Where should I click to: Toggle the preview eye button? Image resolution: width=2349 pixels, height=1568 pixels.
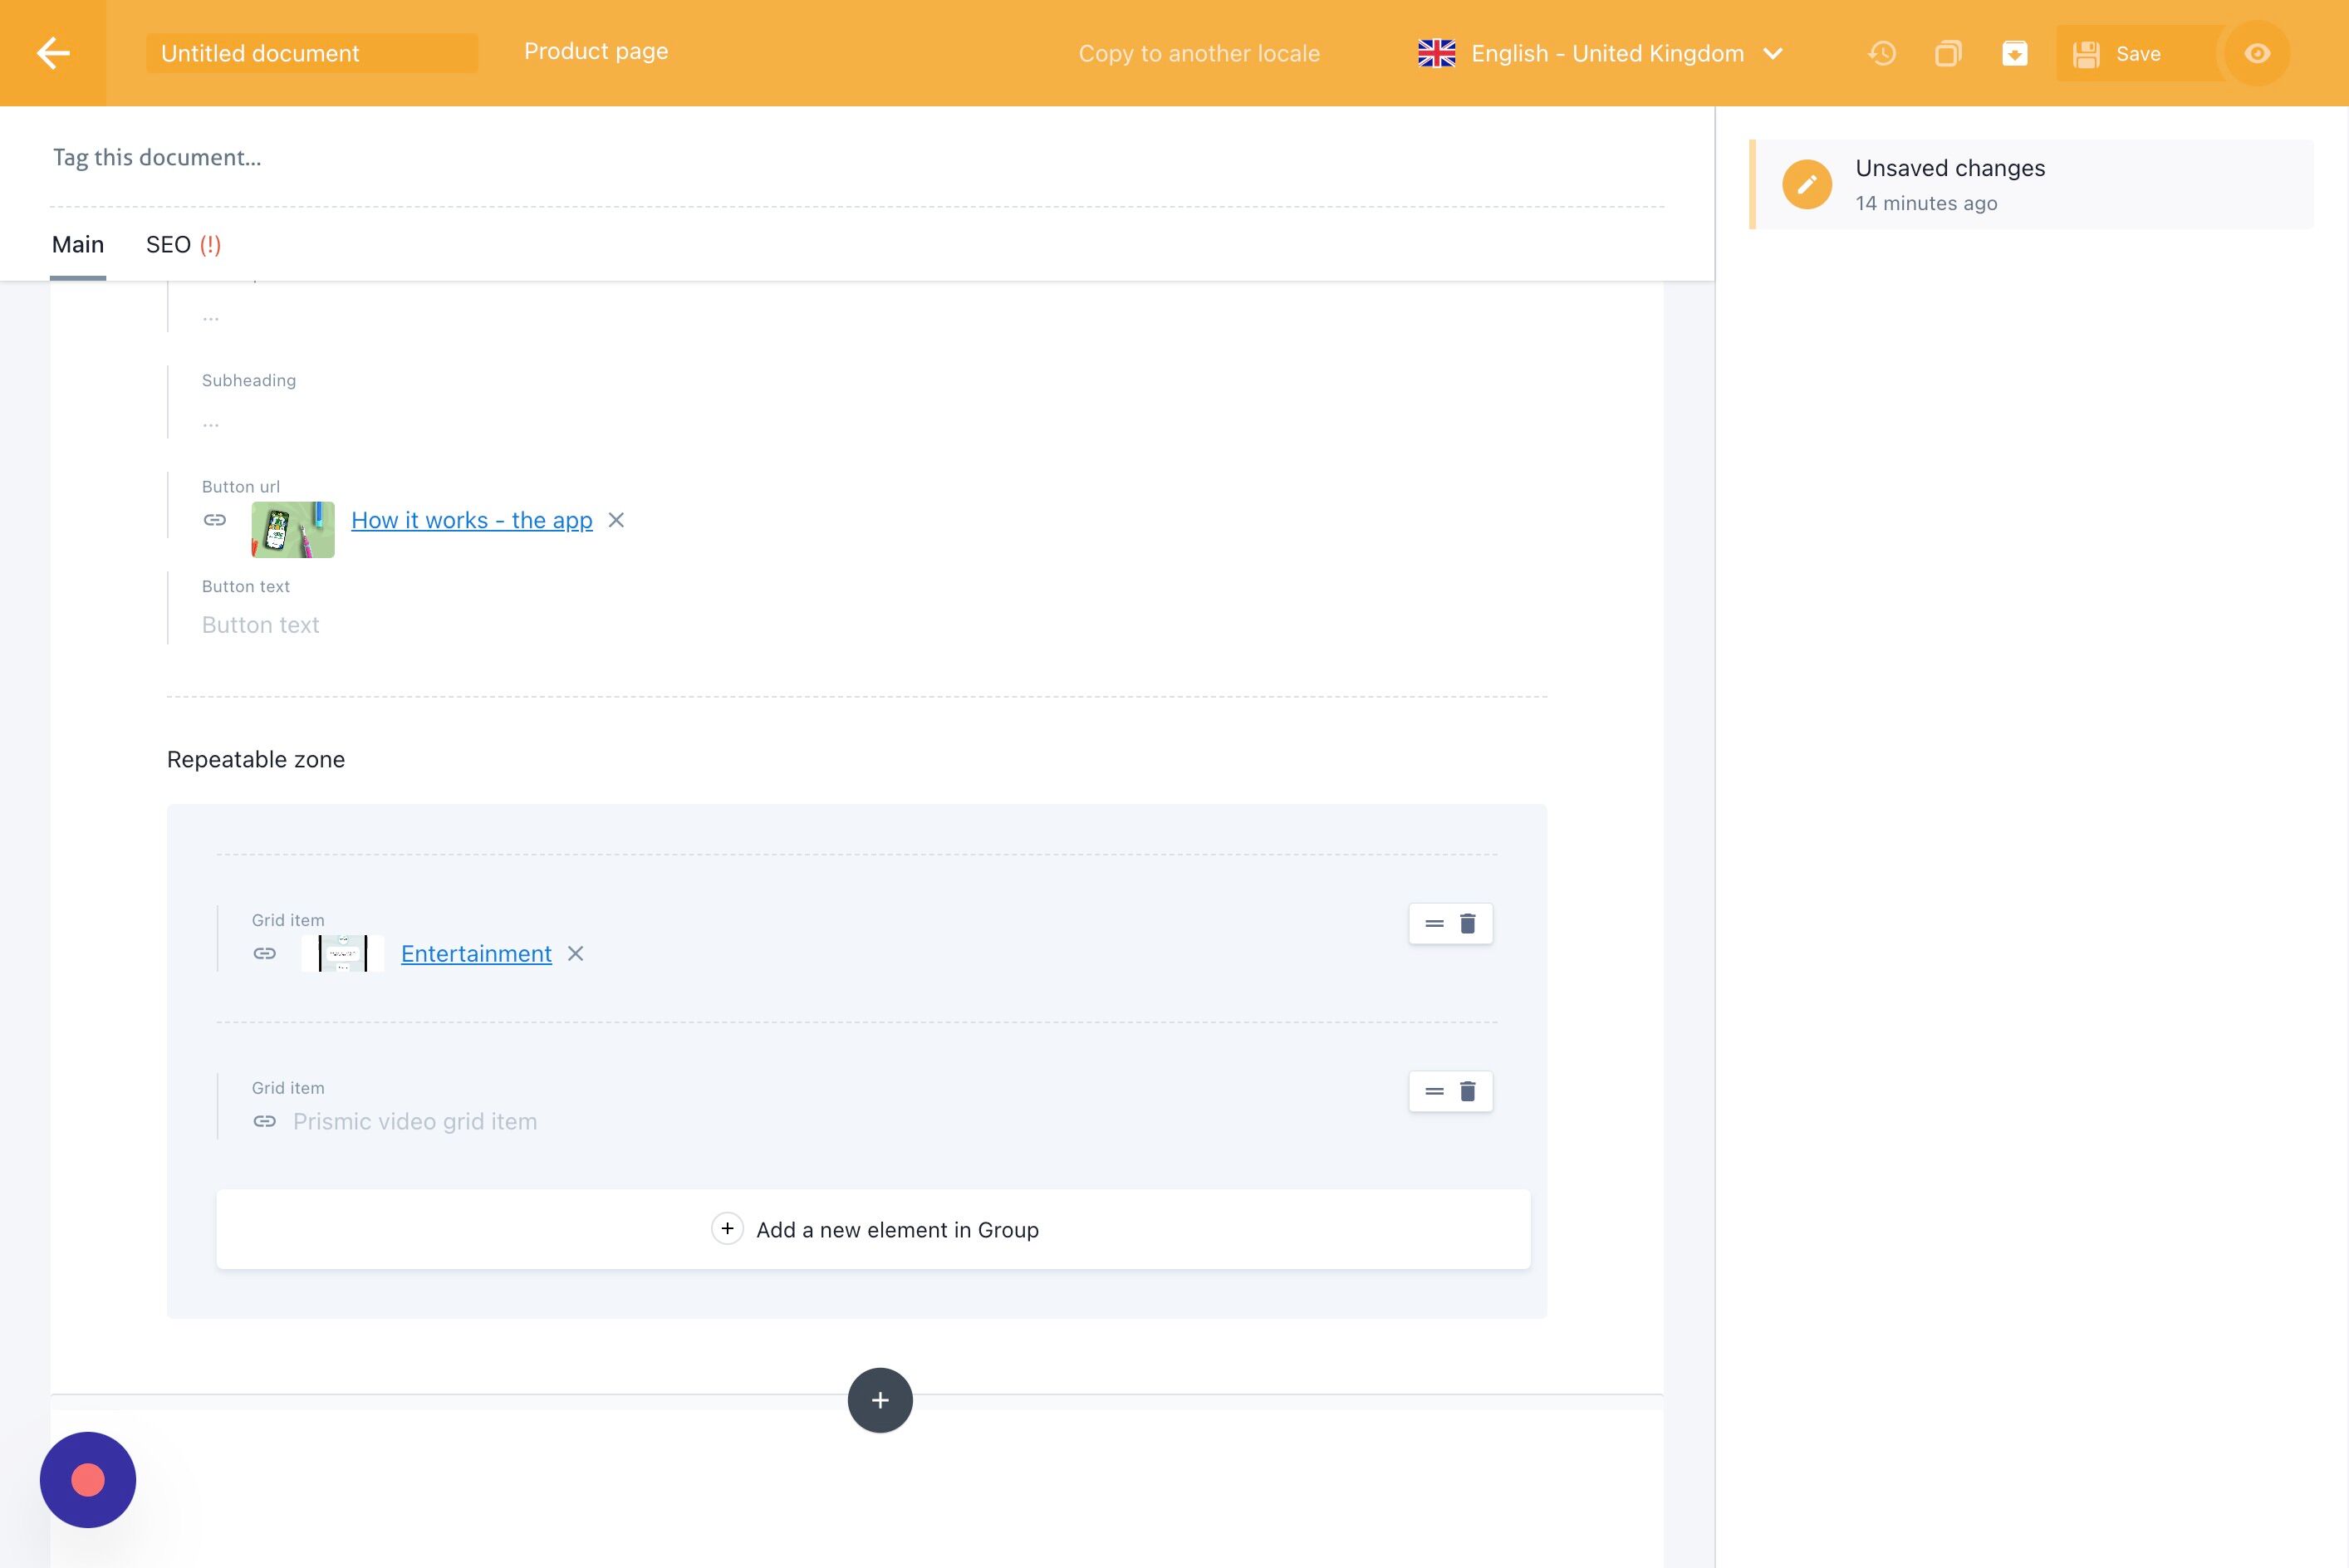(x=2256, y=53)
